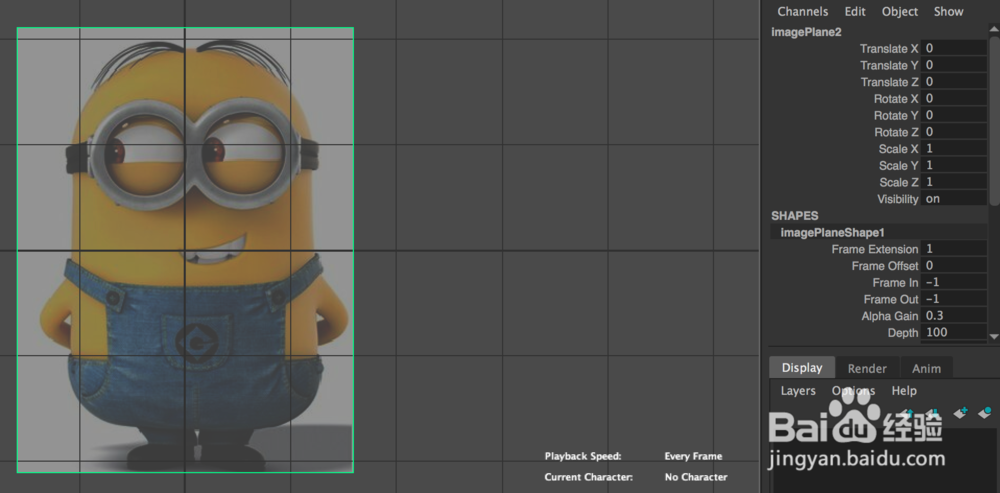Open the layer editor Help menu
Image resolution: width=1000 pixels, height=493 pixels.
click(904, 391)
